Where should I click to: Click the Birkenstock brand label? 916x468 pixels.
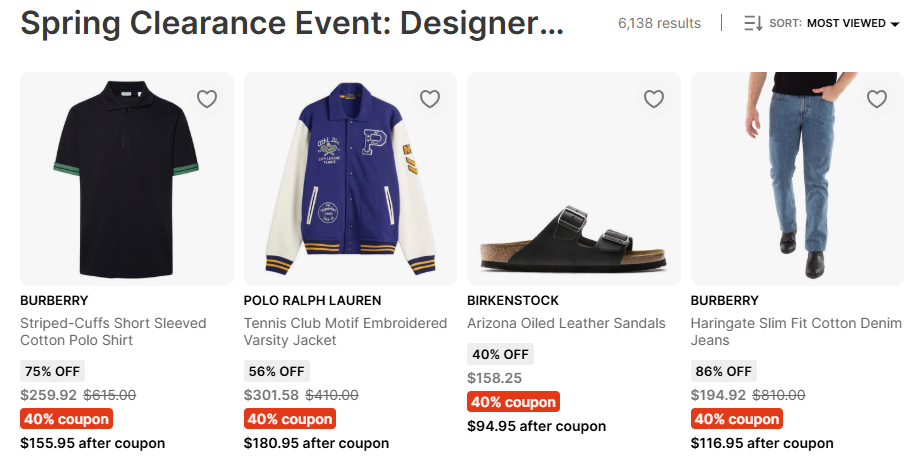[x=513, y=300]
